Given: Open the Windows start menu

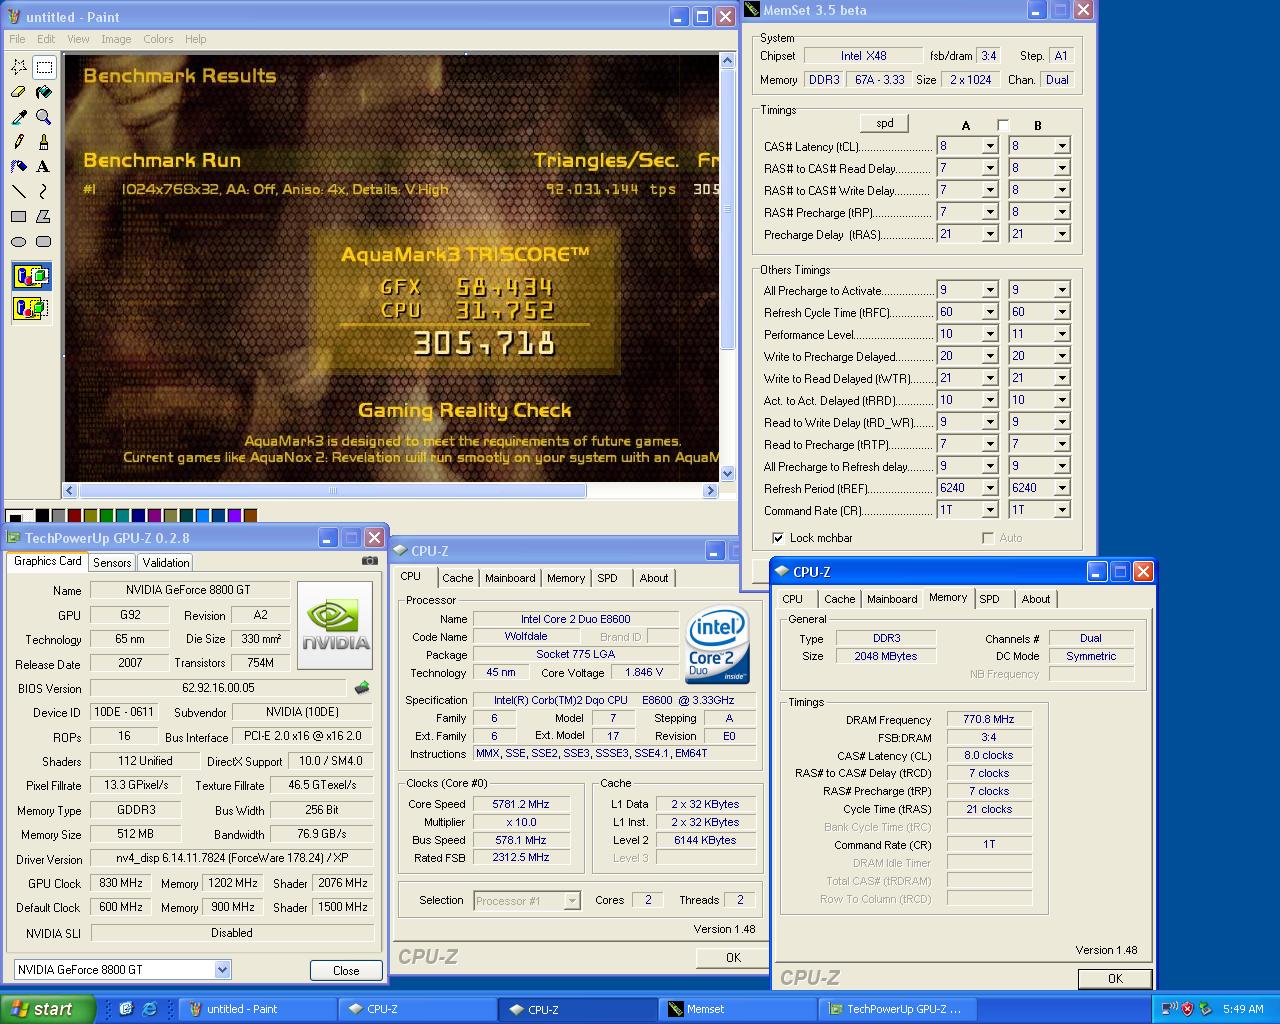Looking at the screenshot, I should coord(47,1009).
